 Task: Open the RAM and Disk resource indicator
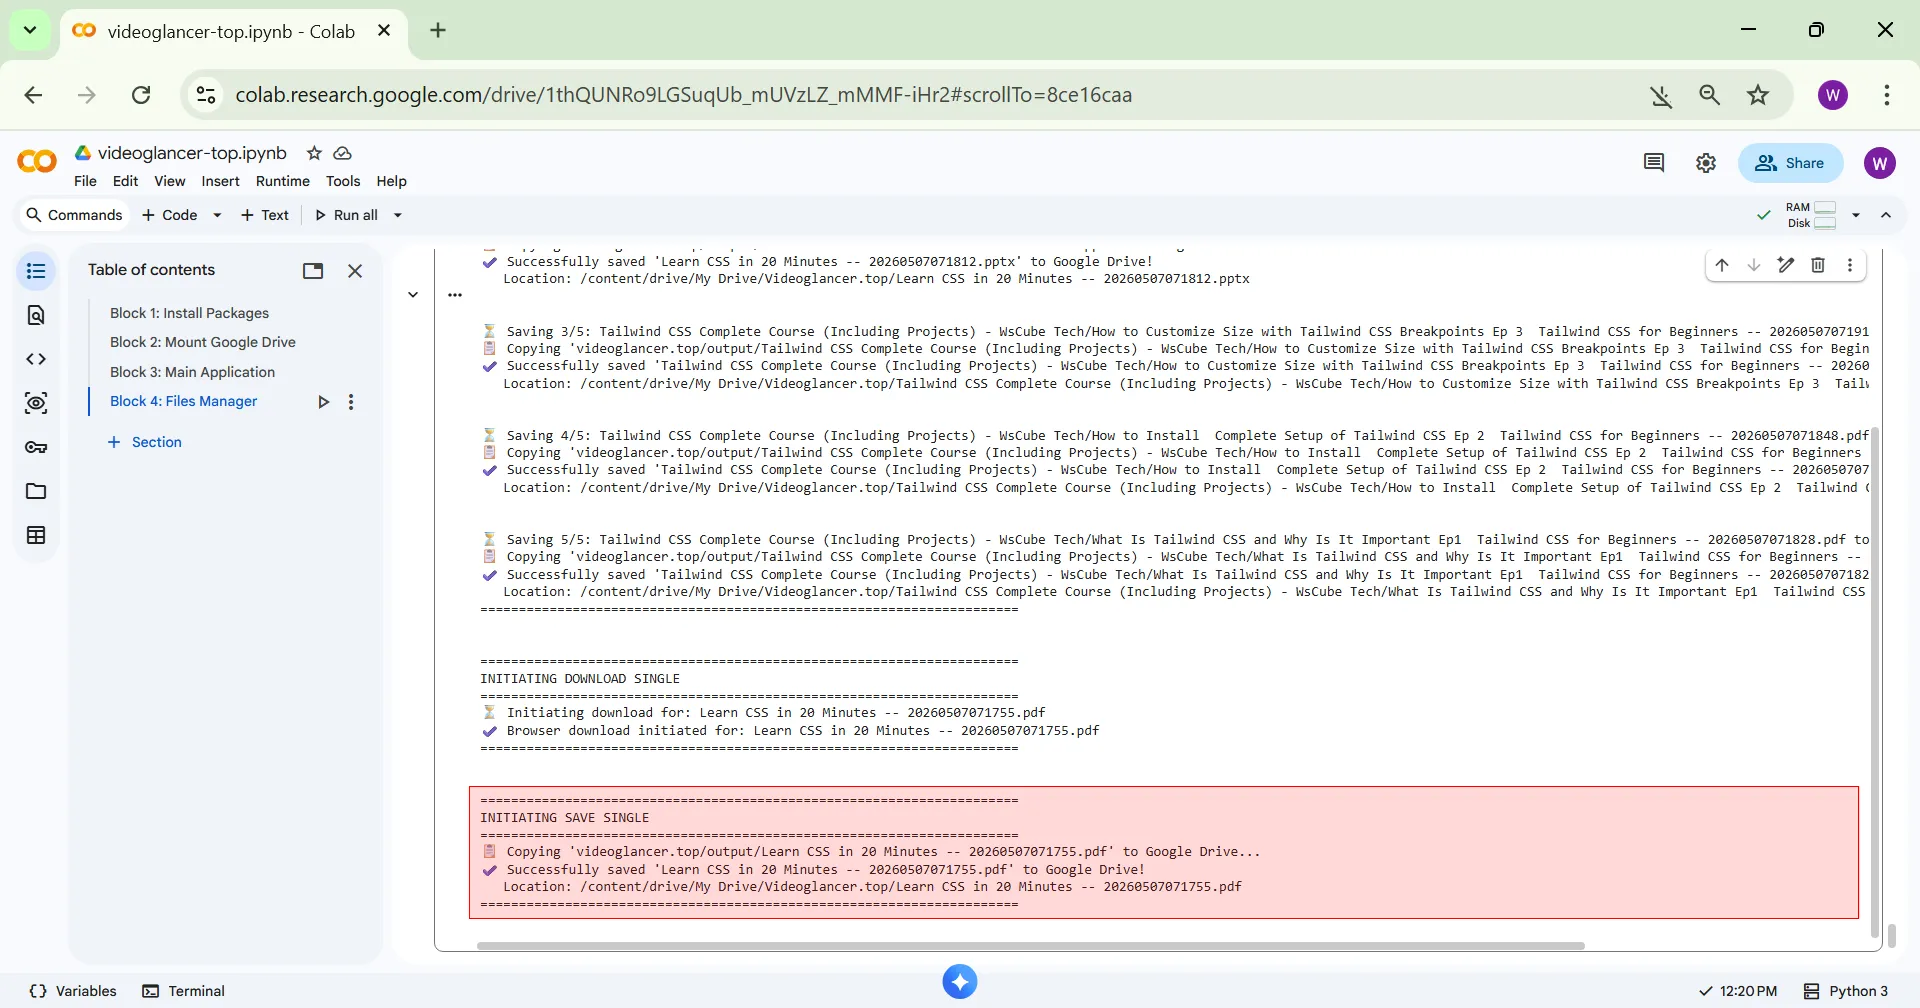tap(1811, 215)
